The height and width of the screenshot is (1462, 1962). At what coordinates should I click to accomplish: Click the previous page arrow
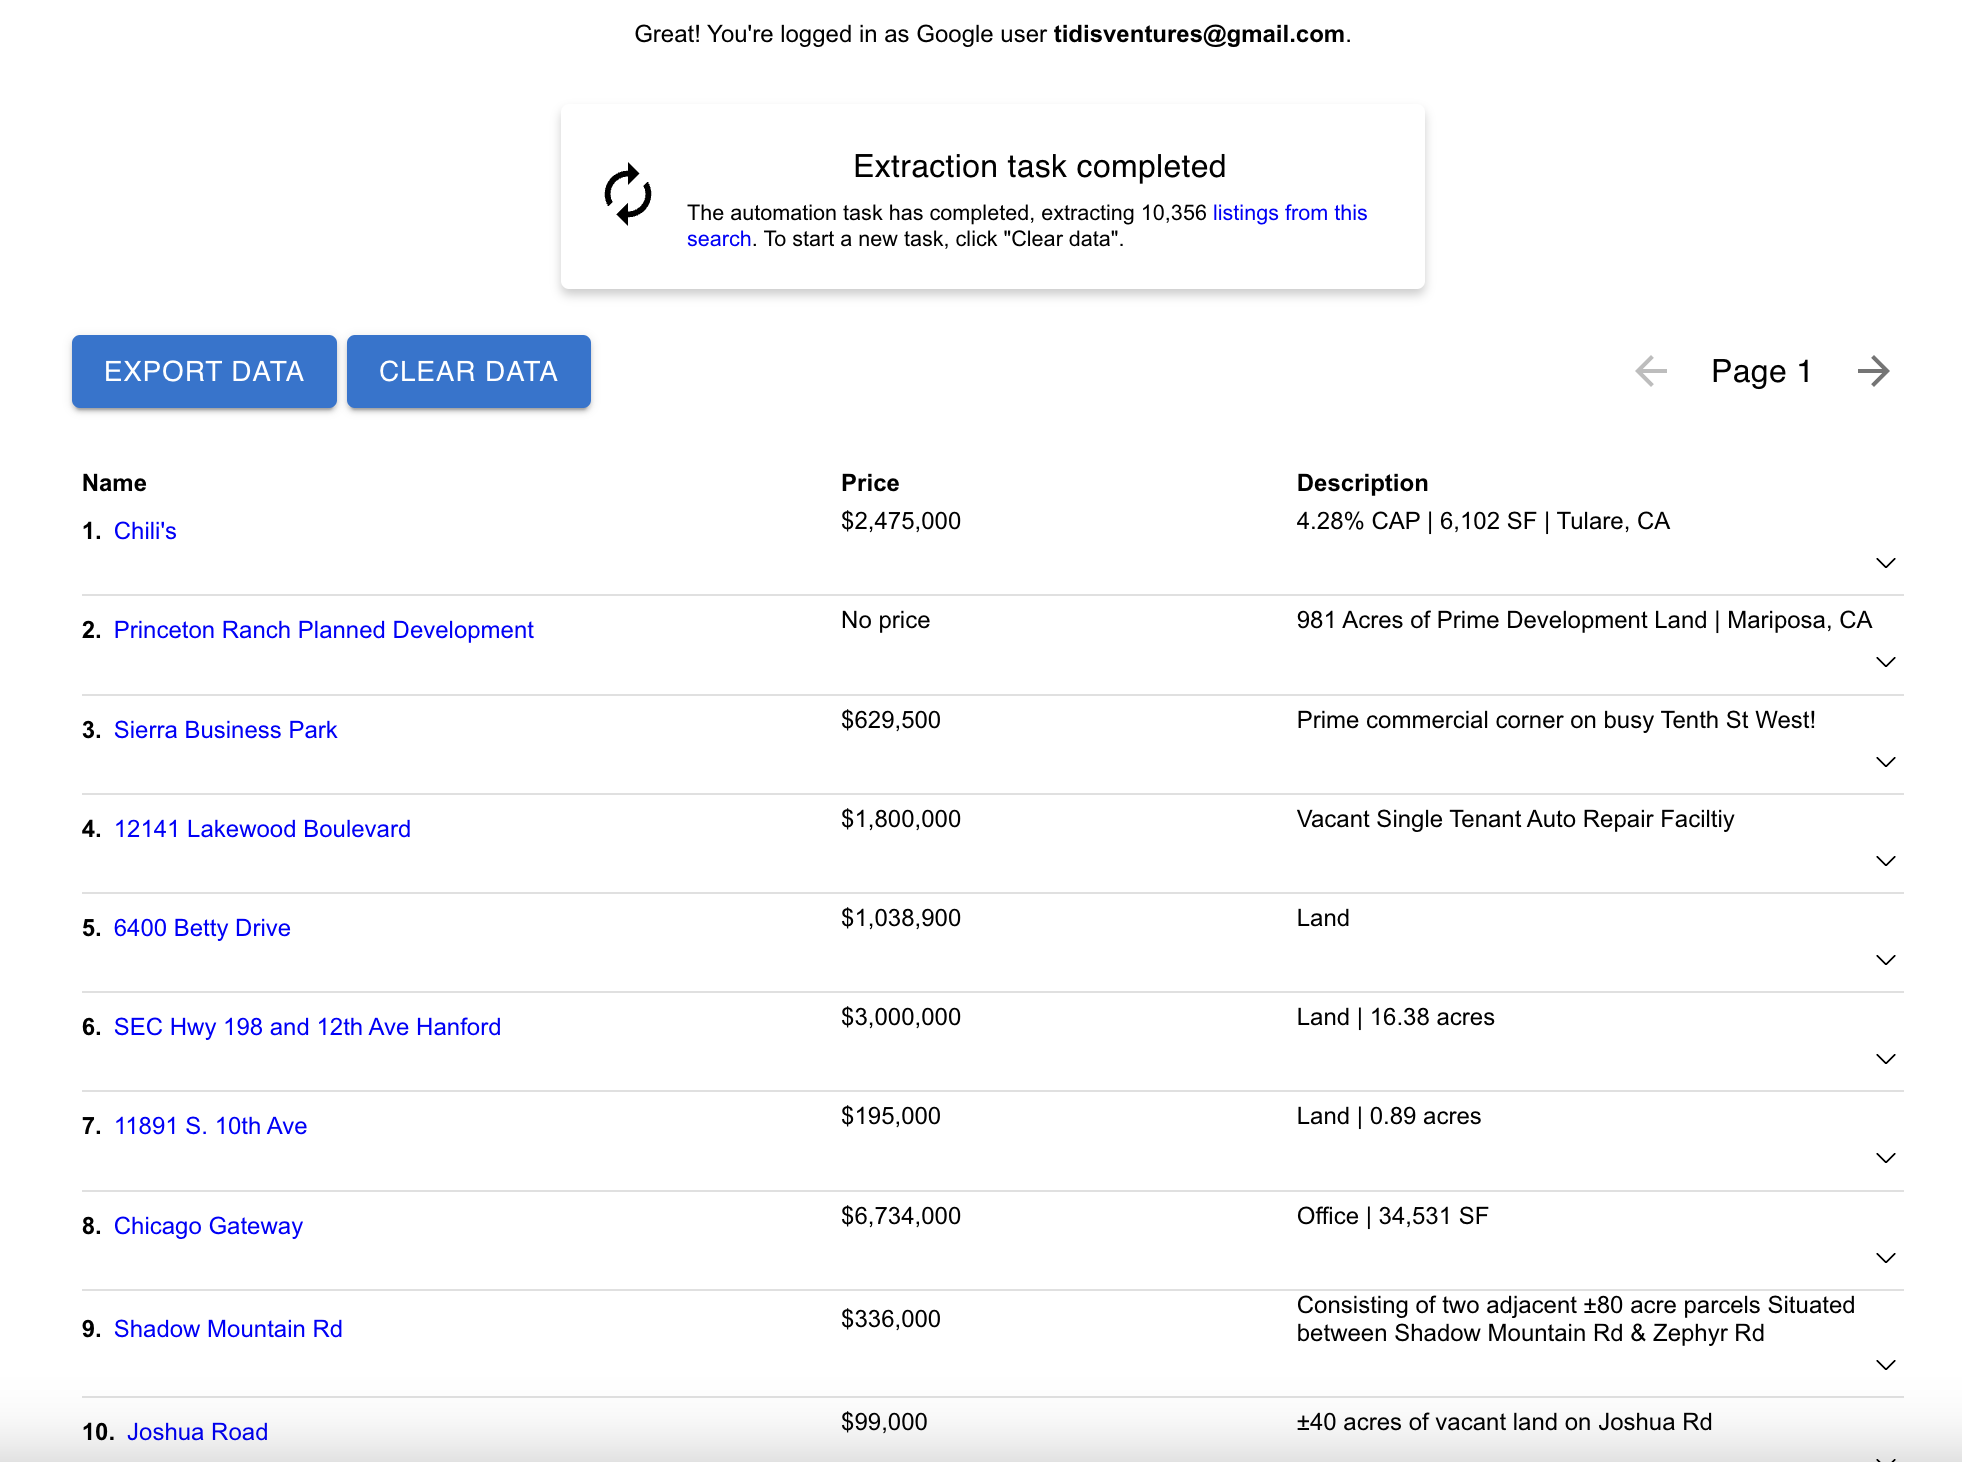click(x=1651, y=371)
